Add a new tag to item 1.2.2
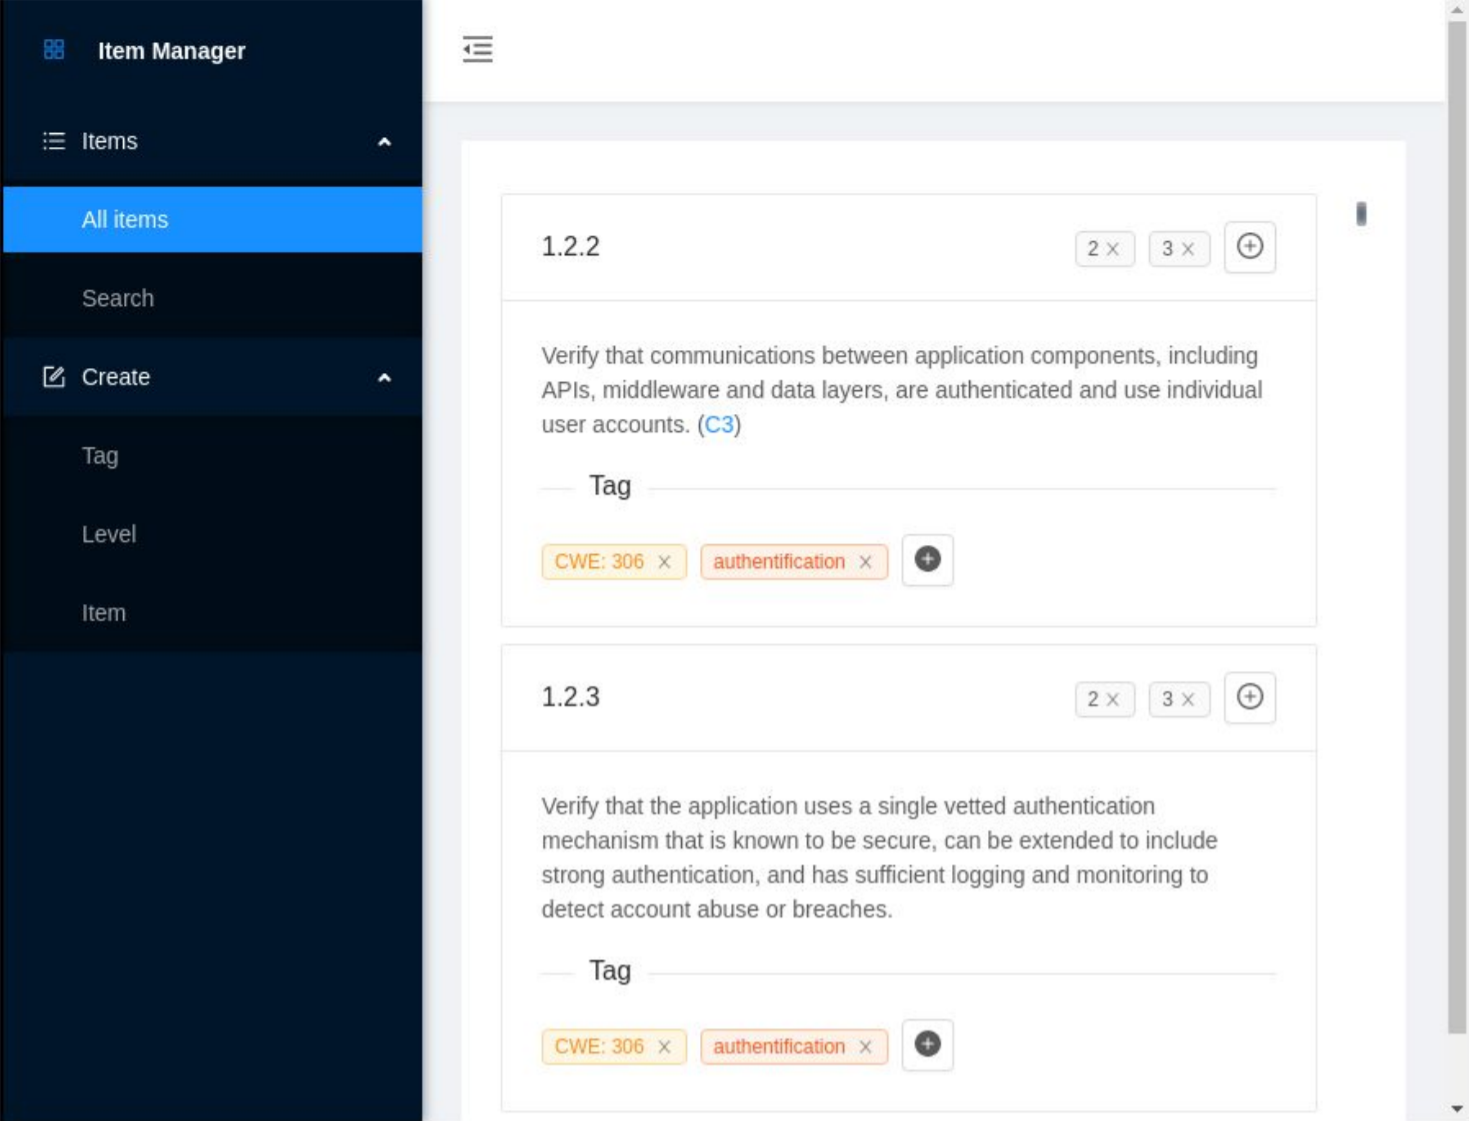This screenshot has height=1121, width=1469. (927, 560)
